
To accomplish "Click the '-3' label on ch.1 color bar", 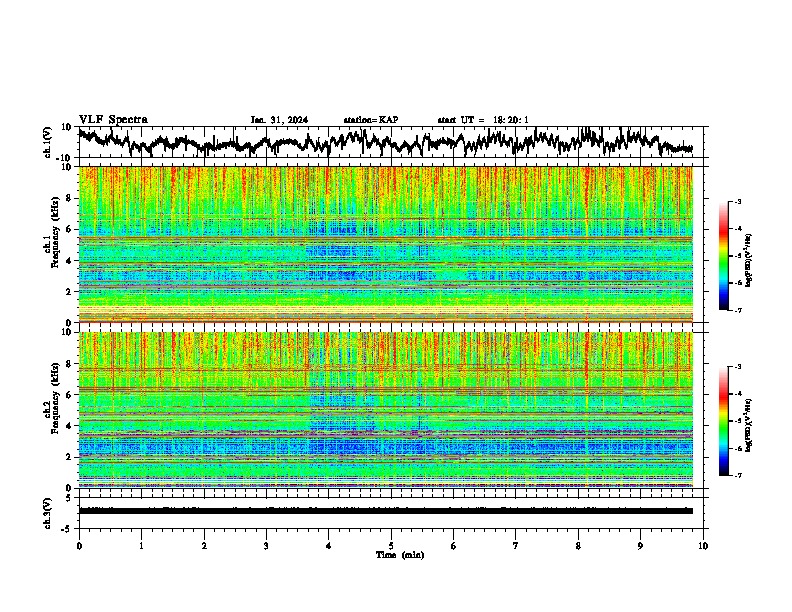I will [x=738, y=201].
